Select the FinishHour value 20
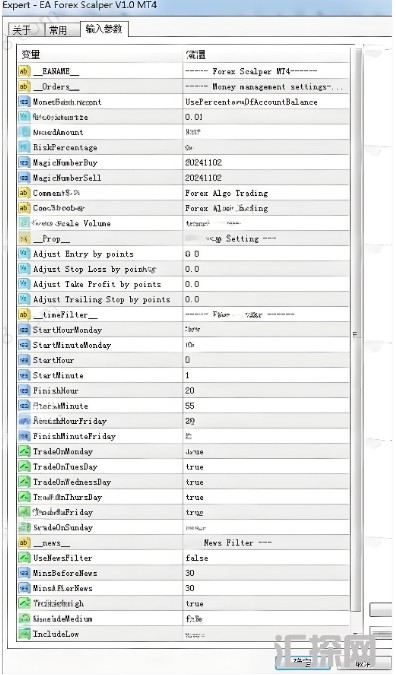 coord(266,390)
